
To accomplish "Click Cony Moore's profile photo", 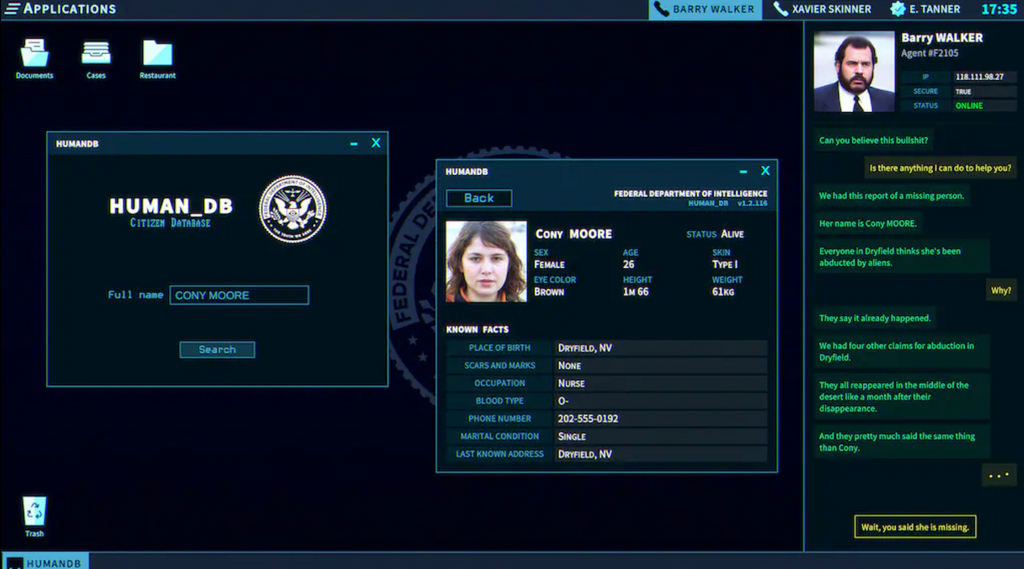I will pos(486,261).
